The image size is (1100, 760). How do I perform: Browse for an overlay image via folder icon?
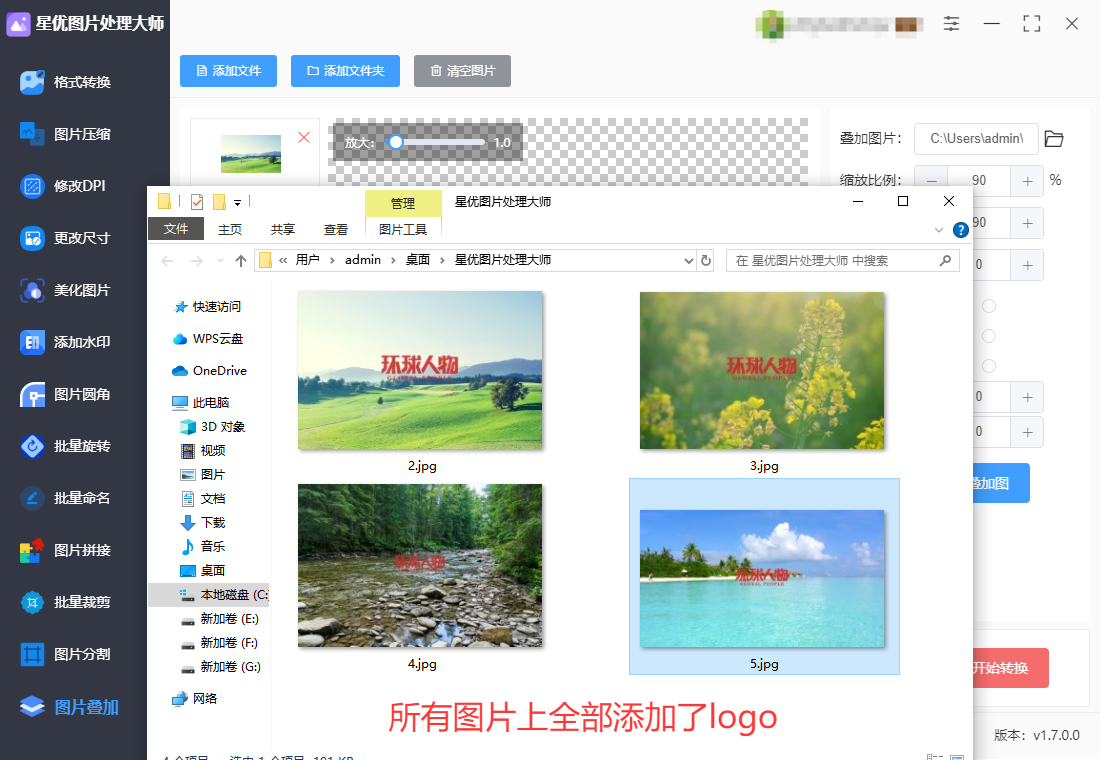1054,138
